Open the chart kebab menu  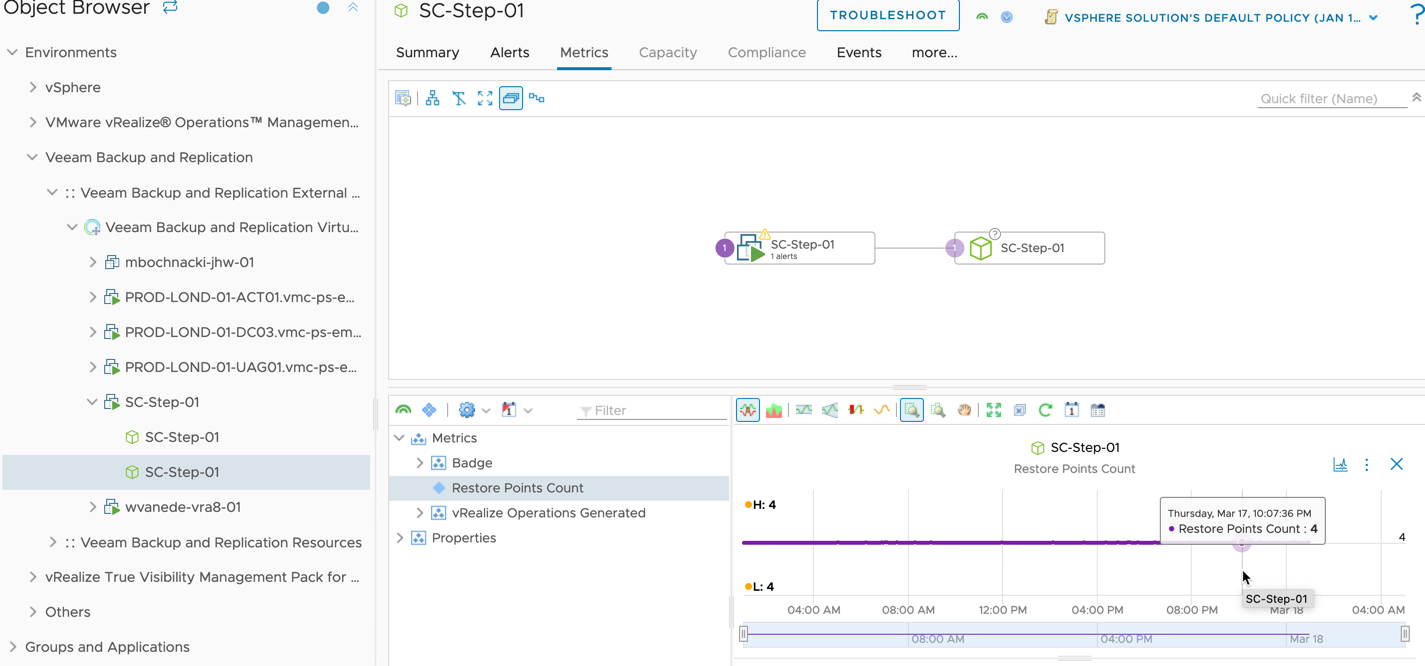point(1367,464)
